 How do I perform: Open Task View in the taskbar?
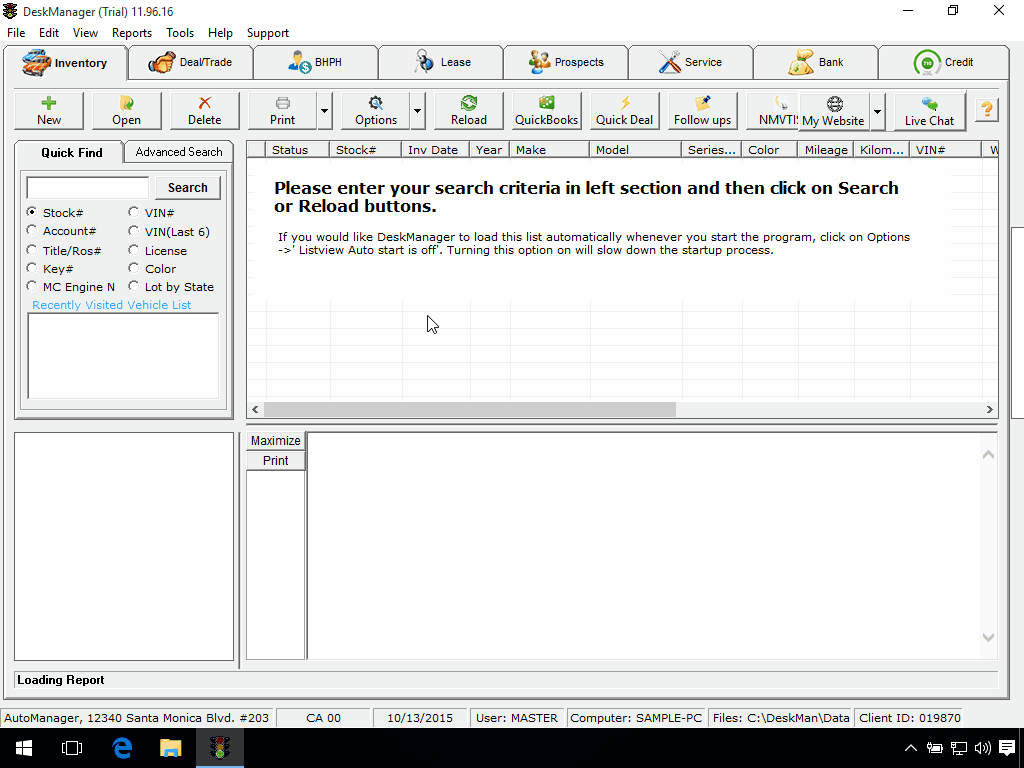coord(72,748)
